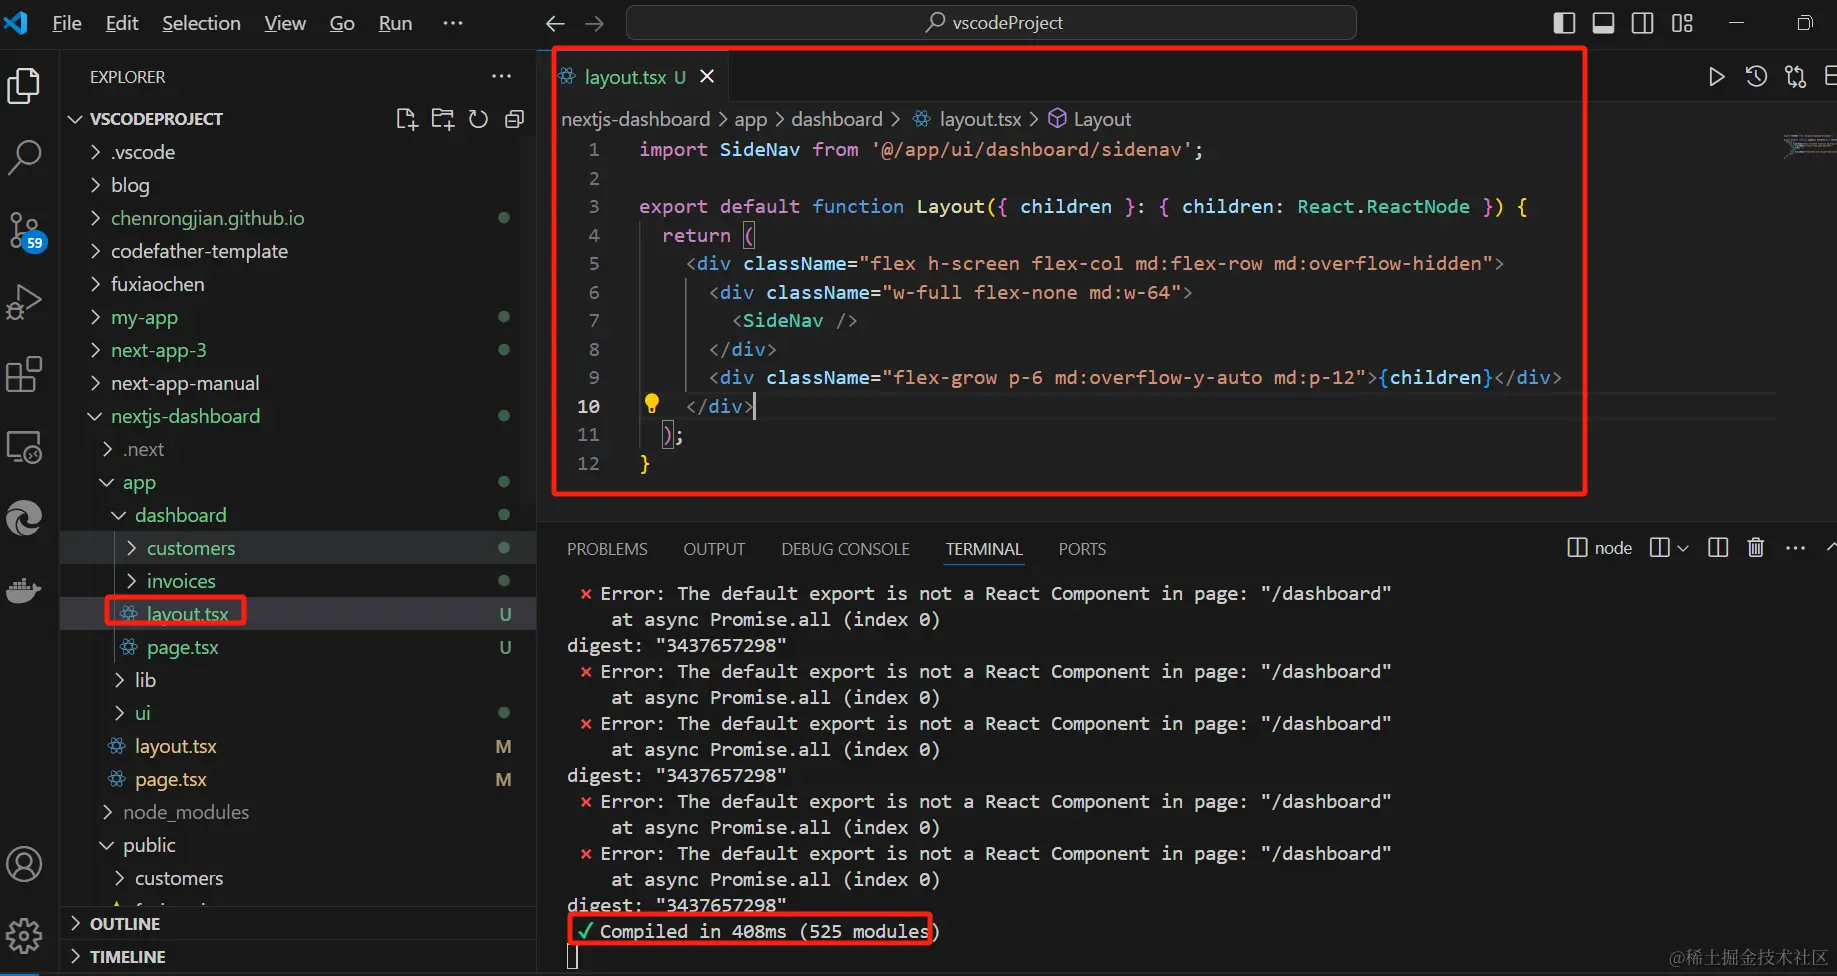Toggle primary side bar visibility
Screen dimensions: 1837x976
[1565, 23]
